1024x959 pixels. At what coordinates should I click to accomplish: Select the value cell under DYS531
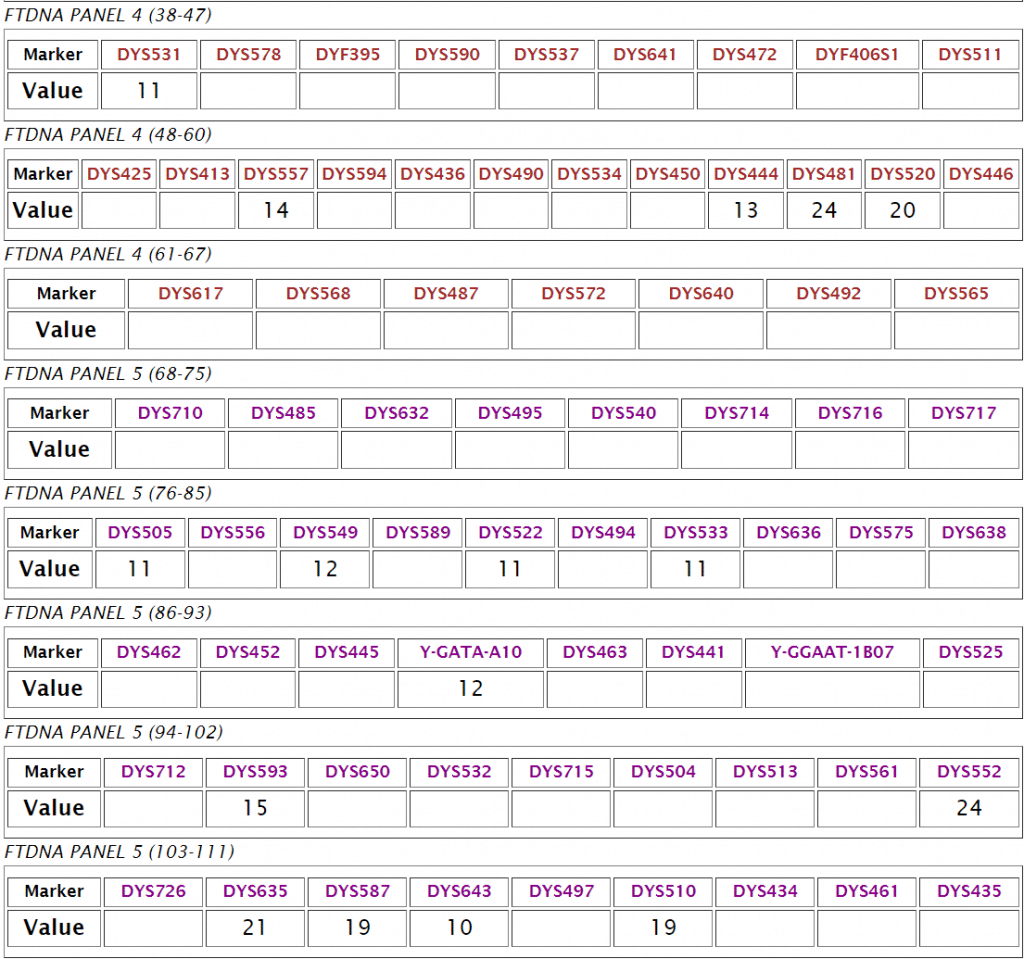click(149, 91)
